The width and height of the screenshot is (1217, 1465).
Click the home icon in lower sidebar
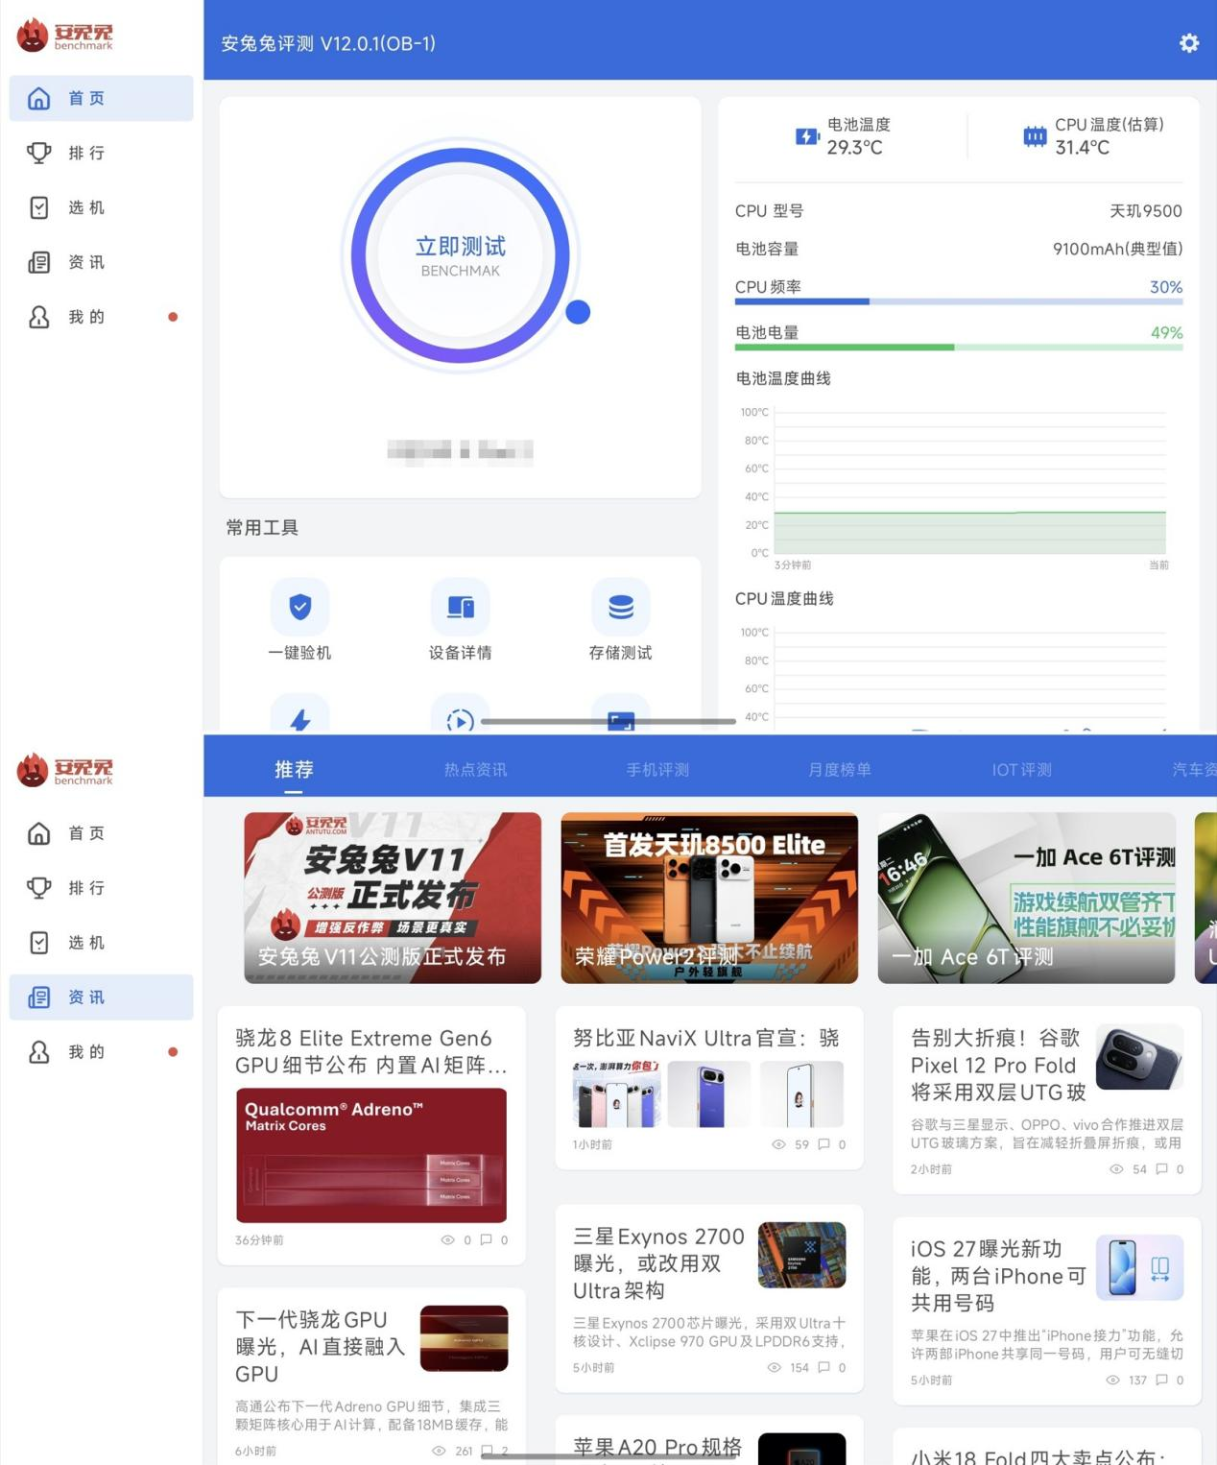tap(39, 833)
